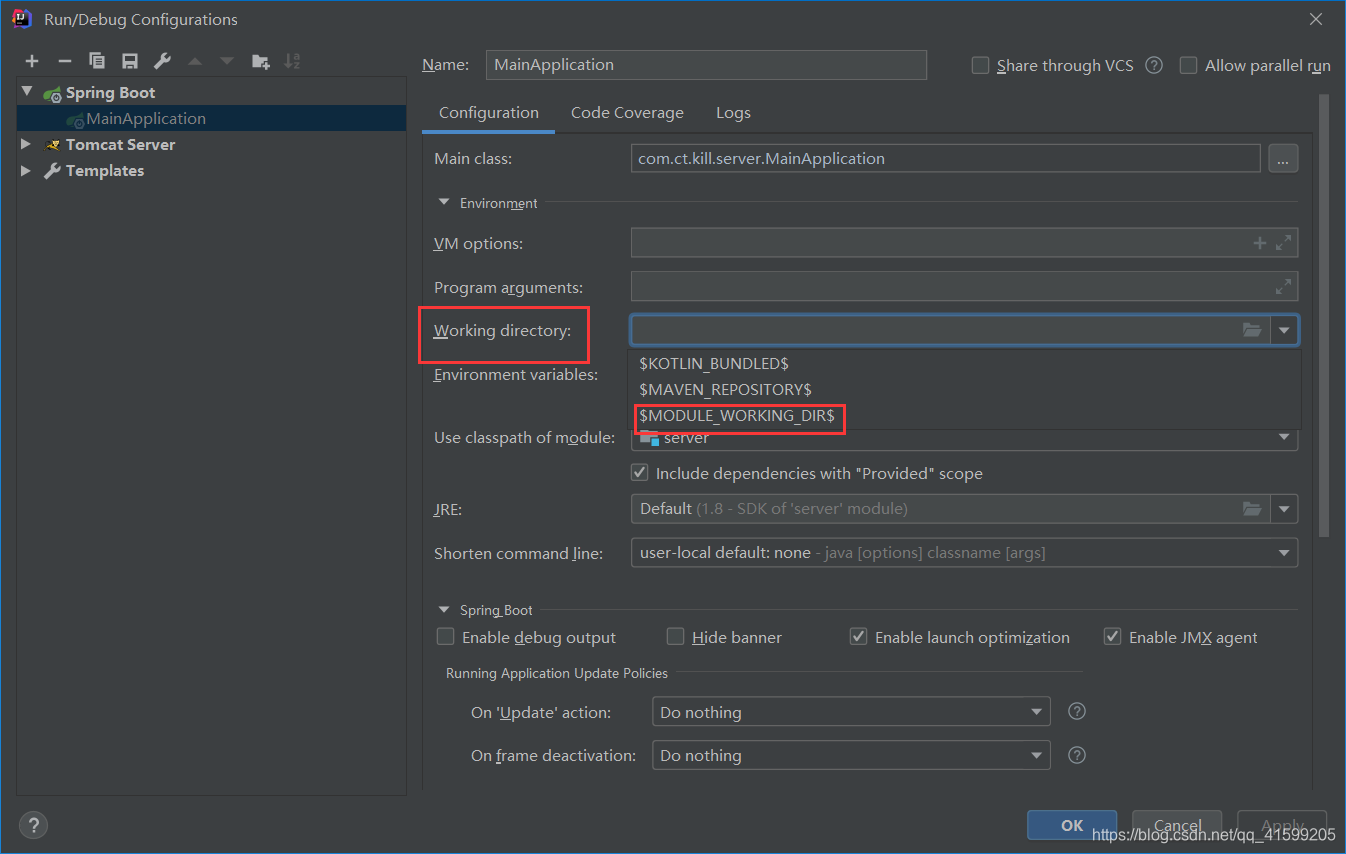Open Working directory dropdown arrow
Image resolution: width=1346 pixels, height=854 pixels.
click(1284, 330)
